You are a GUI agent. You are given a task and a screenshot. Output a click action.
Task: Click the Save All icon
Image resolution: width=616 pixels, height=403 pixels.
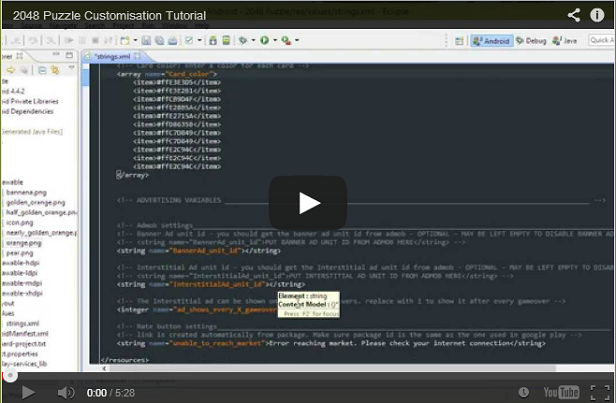point(160,40)
